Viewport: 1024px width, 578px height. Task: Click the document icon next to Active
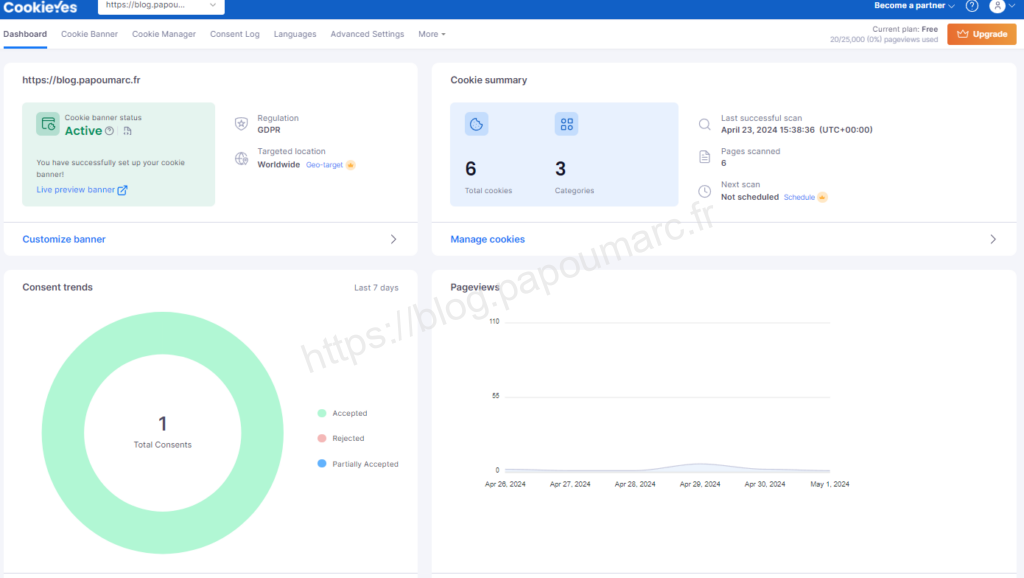click(x=128, y=131)
